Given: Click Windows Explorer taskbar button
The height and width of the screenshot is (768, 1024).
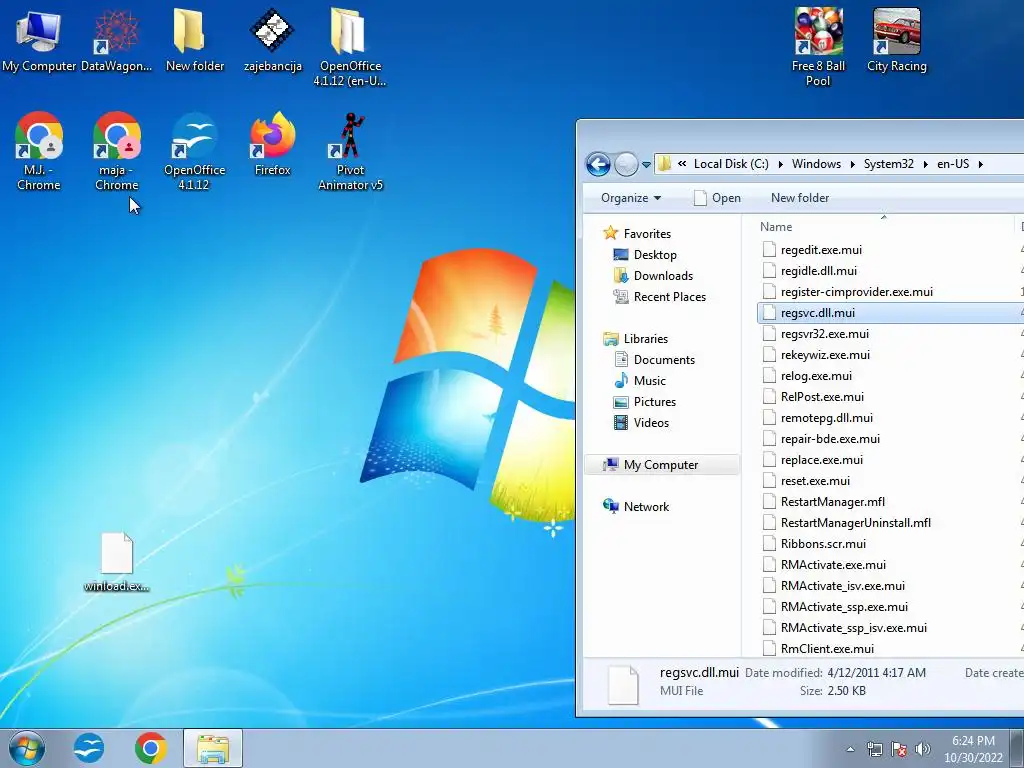Looking at the screenshot, I should [x=213, y=748].
